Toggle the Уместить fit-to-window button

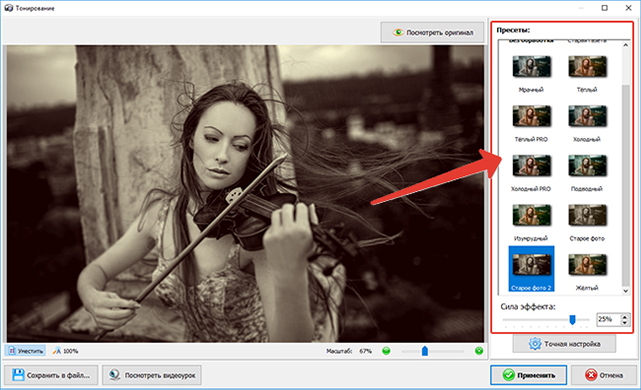26,351
